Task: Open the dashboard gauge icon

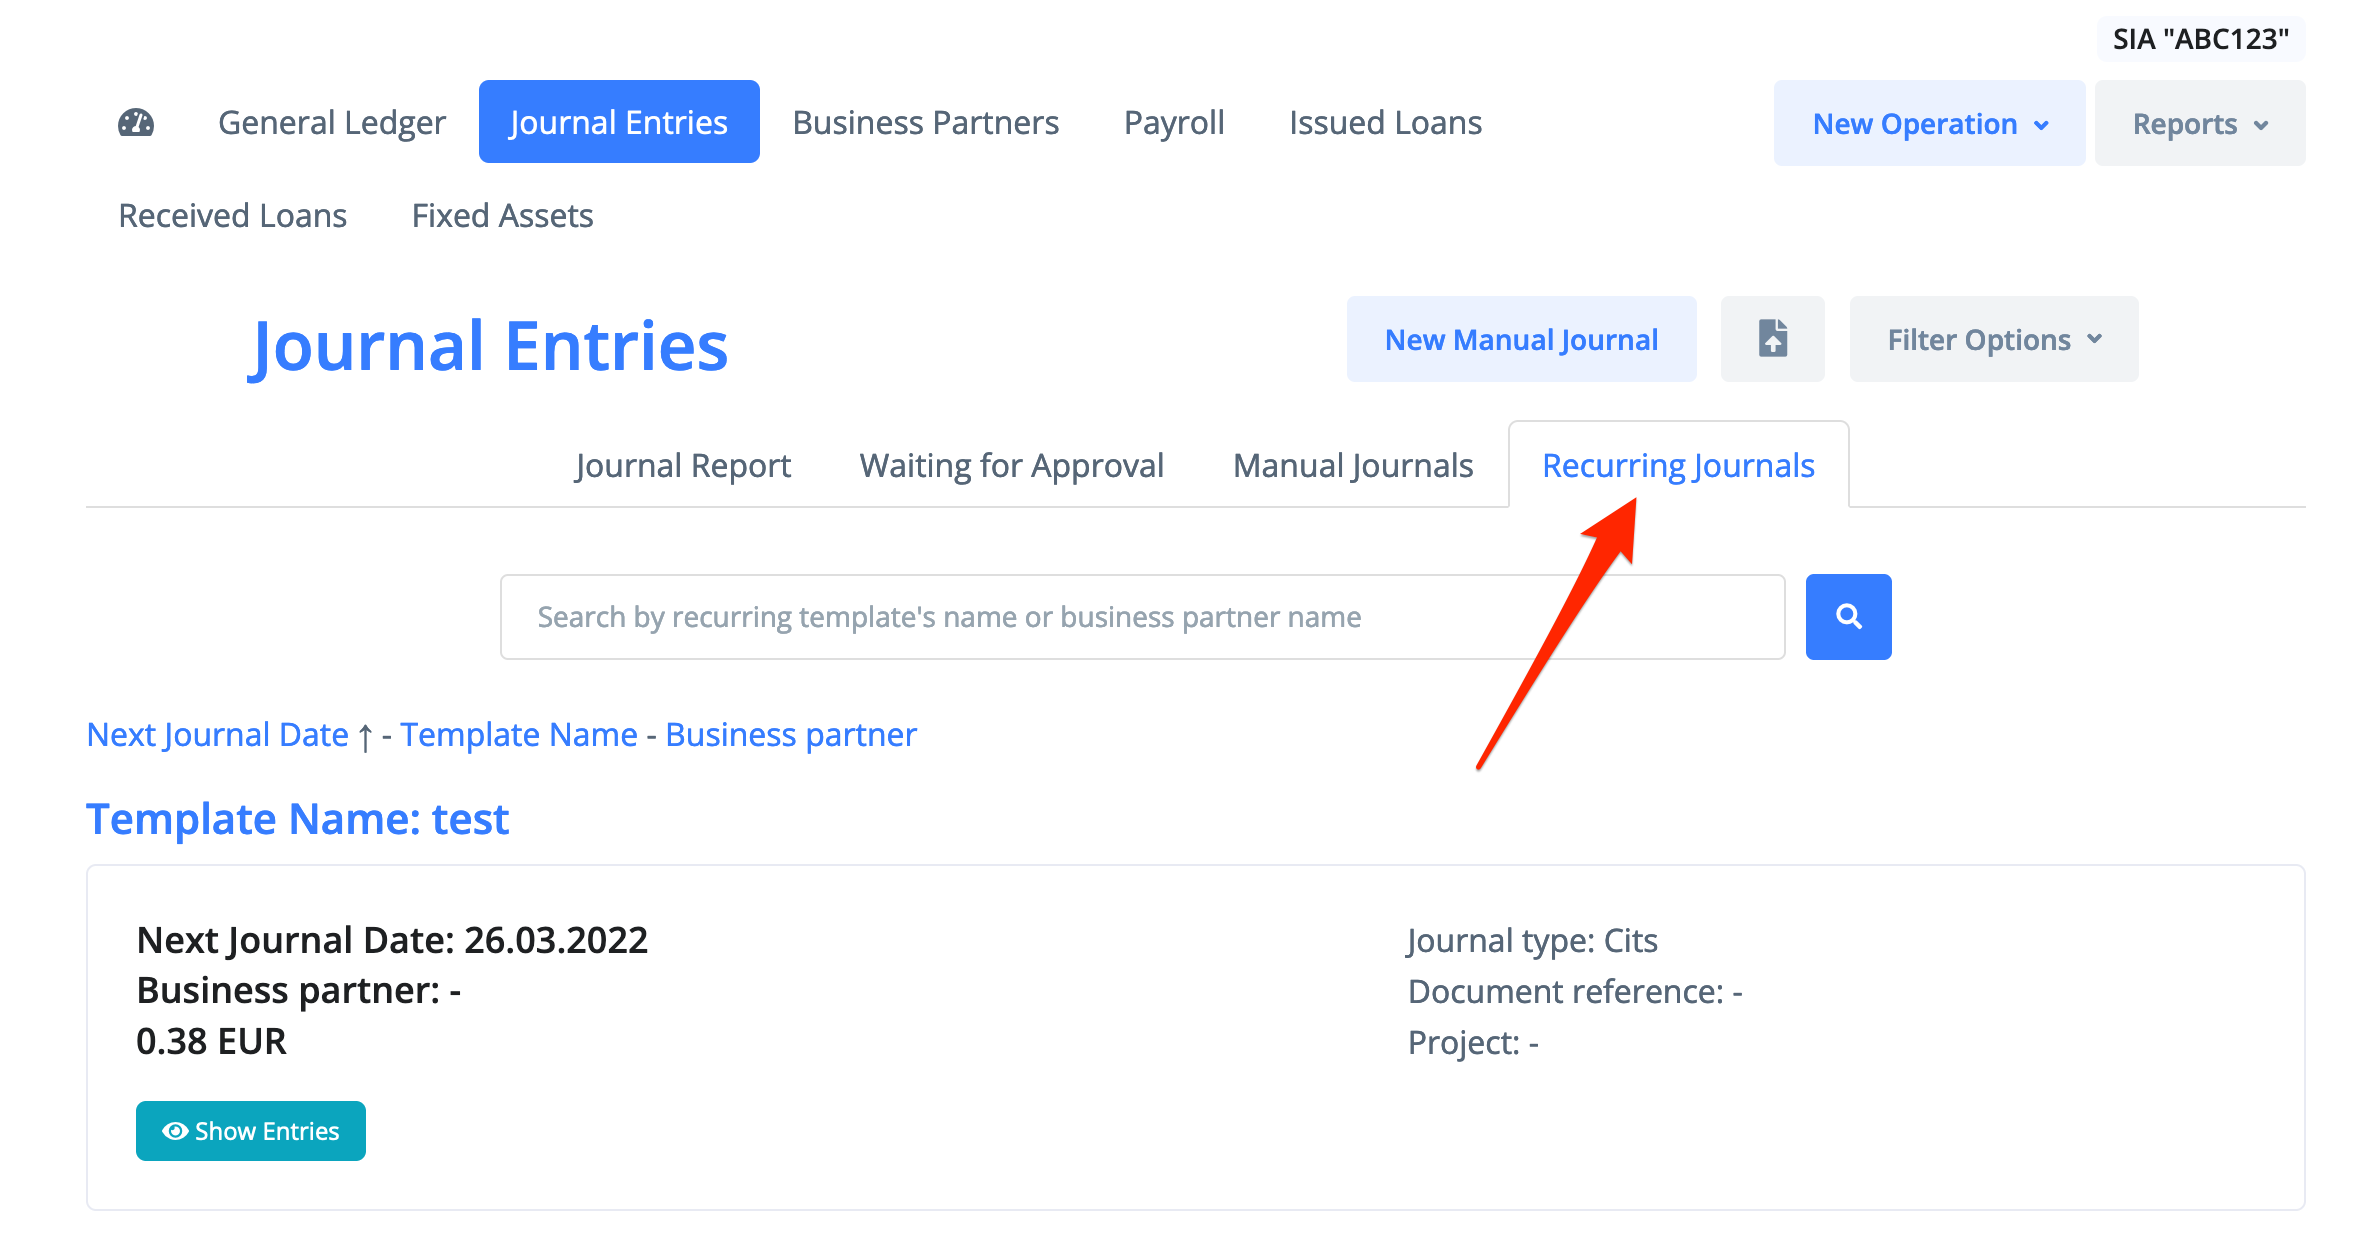Action: pyautogui.click(x=136, y=122)
